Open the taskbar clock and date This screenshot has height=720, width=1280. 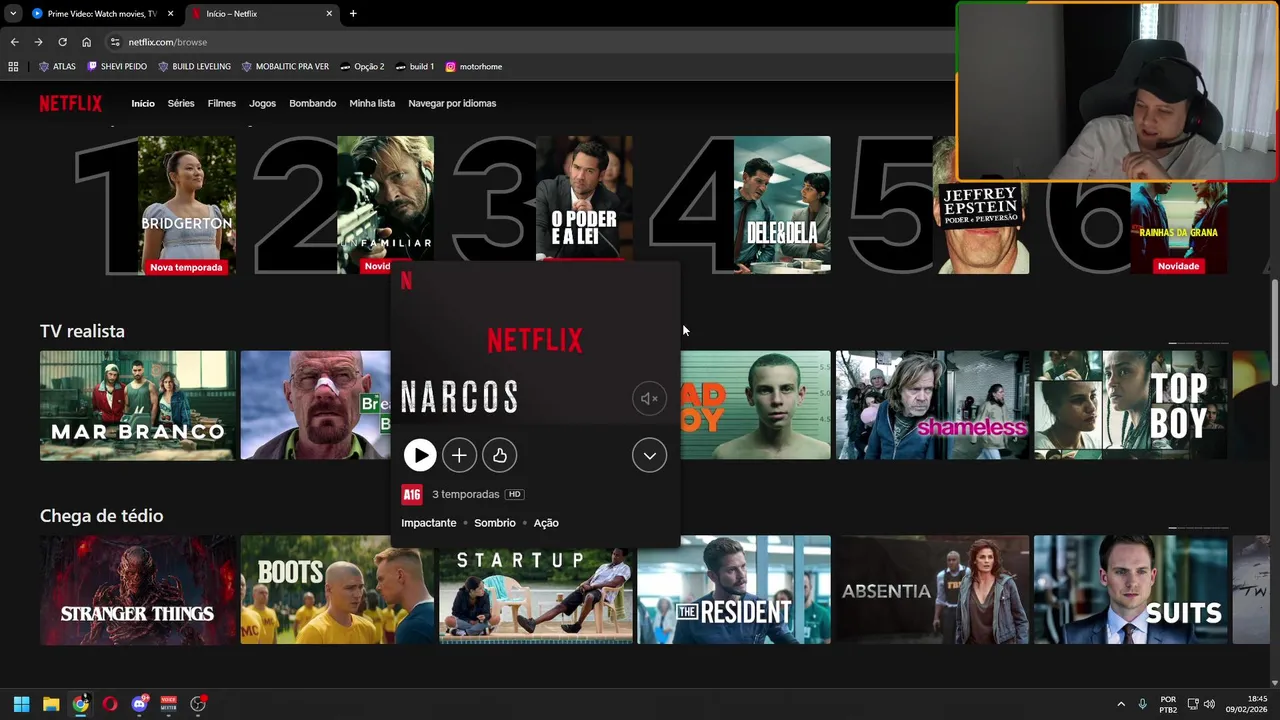(x=1247, y=704)
